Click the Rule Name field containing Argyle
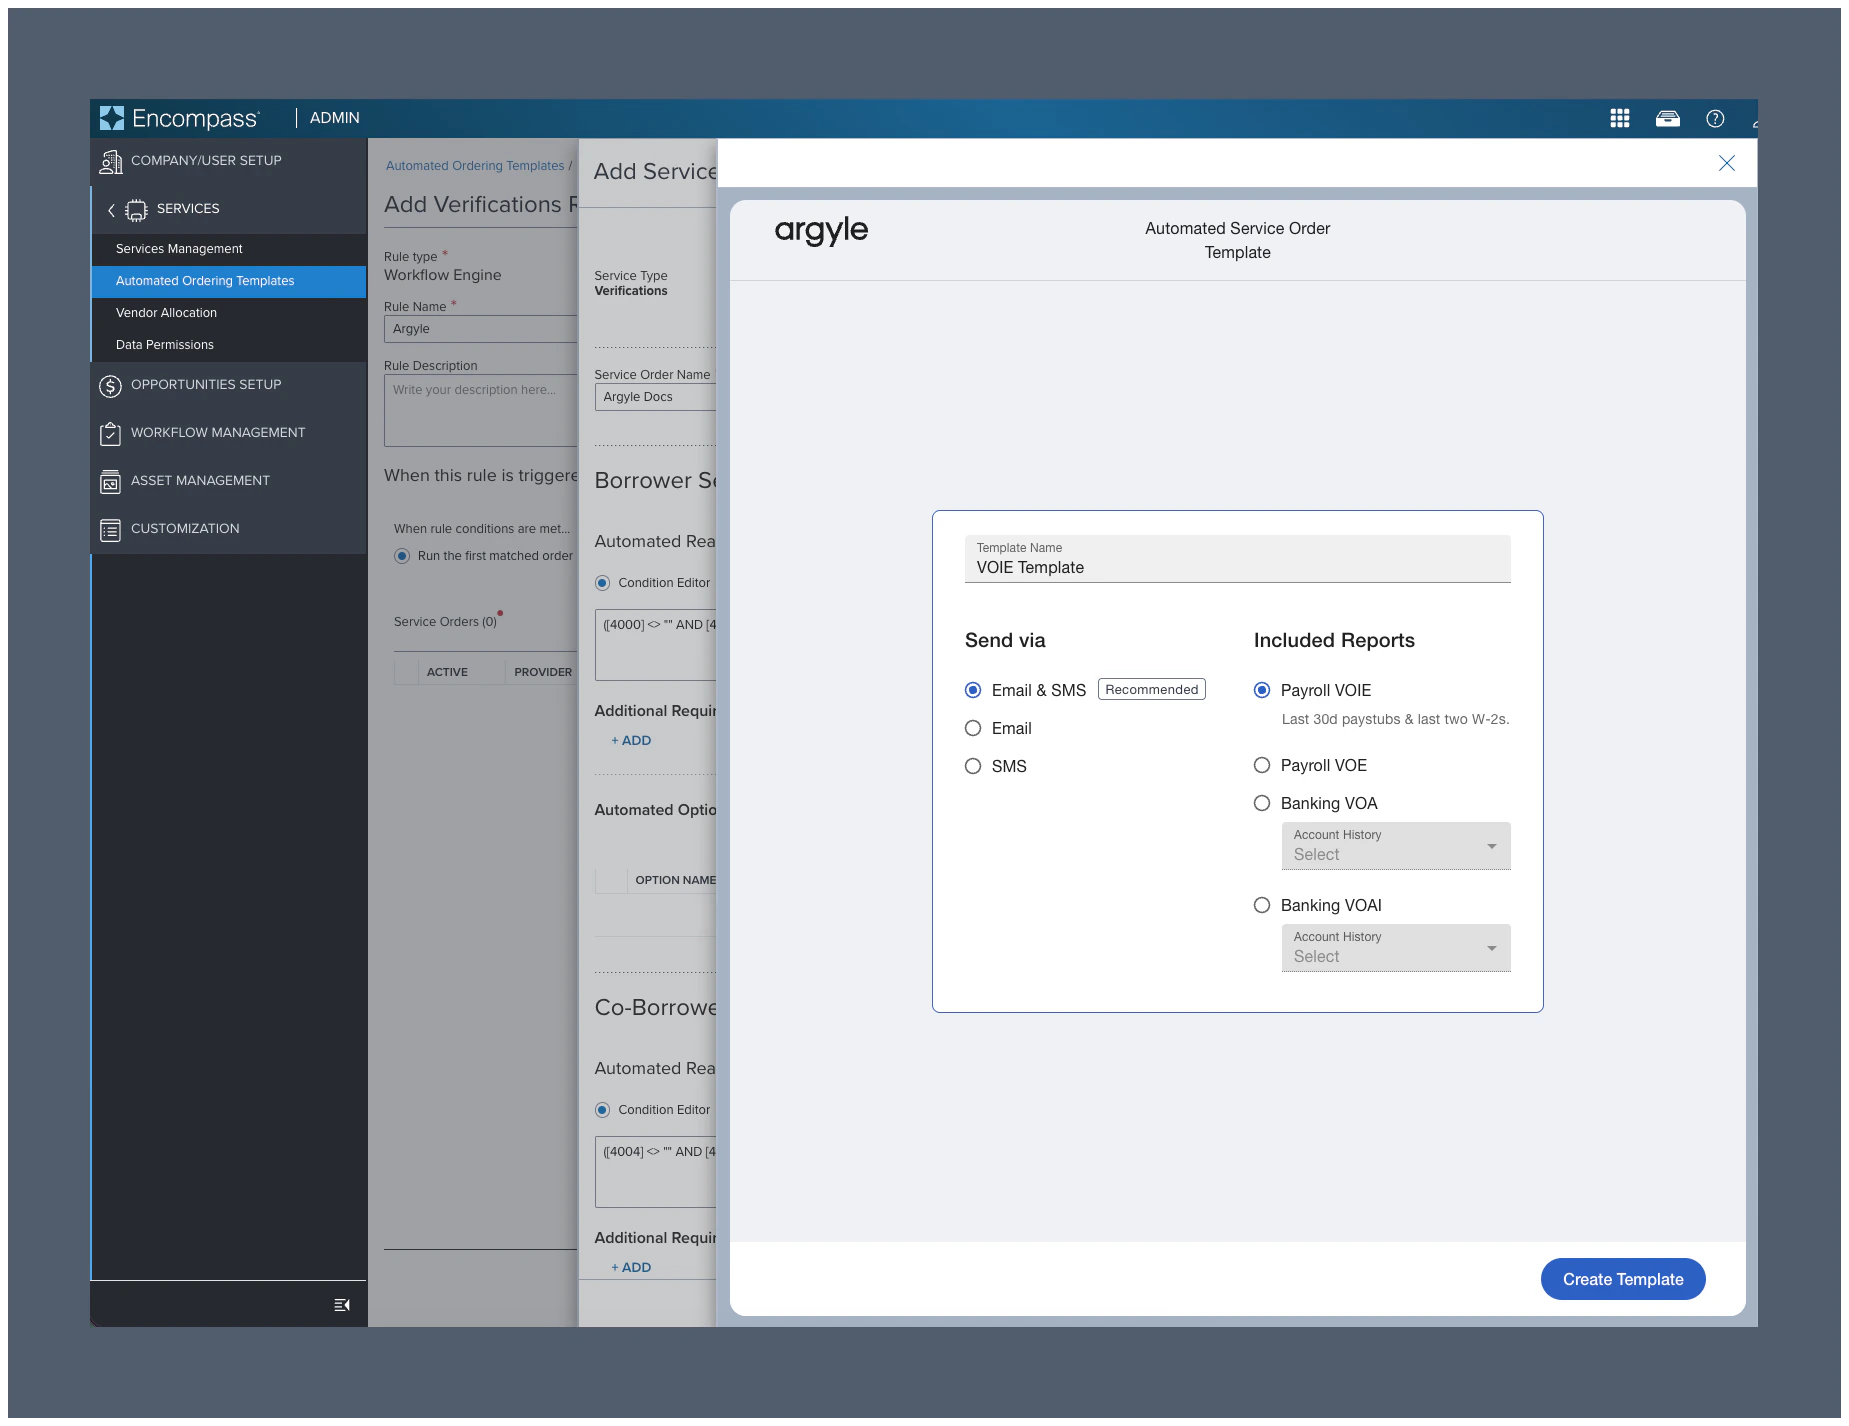 pos(481,329)
